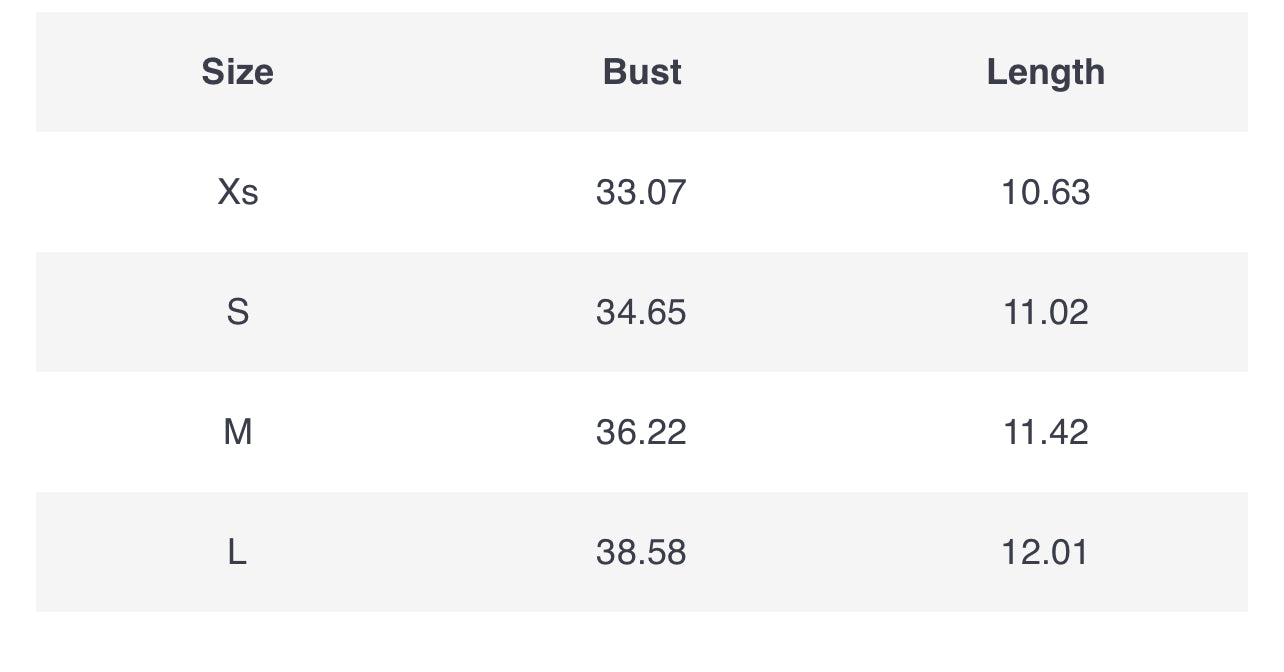Select the Length column header
The width and height of the screenshot is (1284, 672).
click(x=1045, y=72)
